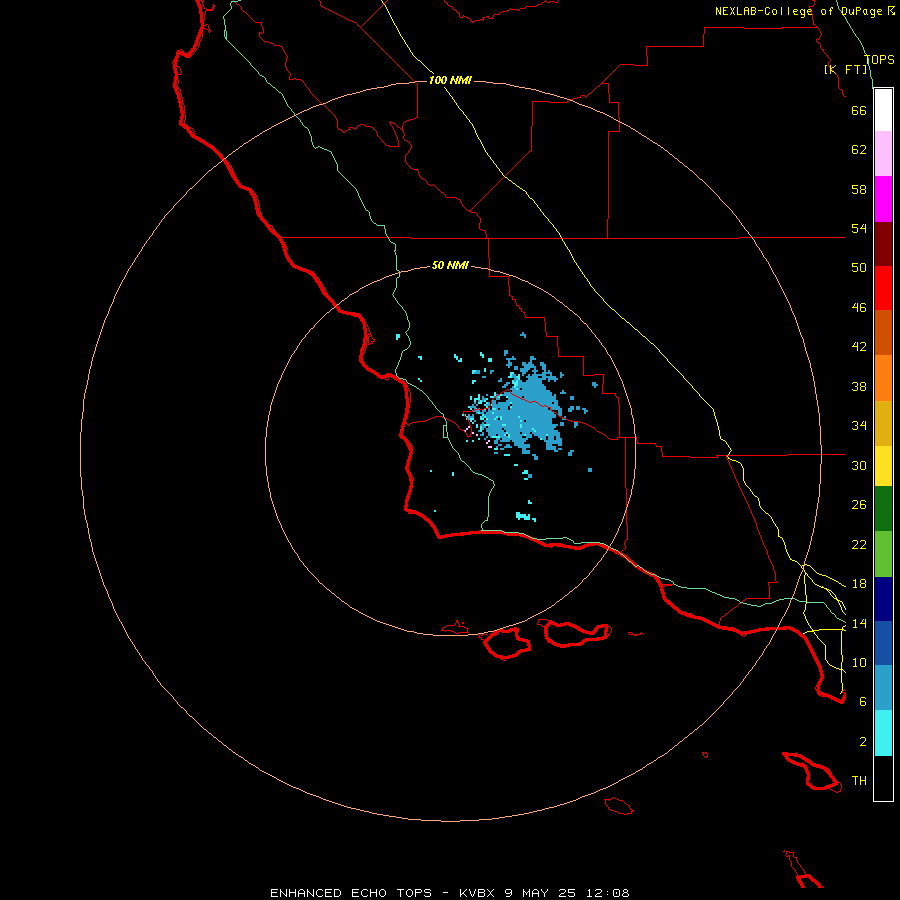This screenshot has width=900, height=900.
Task: Click the medium blue 10-14 kft swatch
Action: [x=883, y=643]
